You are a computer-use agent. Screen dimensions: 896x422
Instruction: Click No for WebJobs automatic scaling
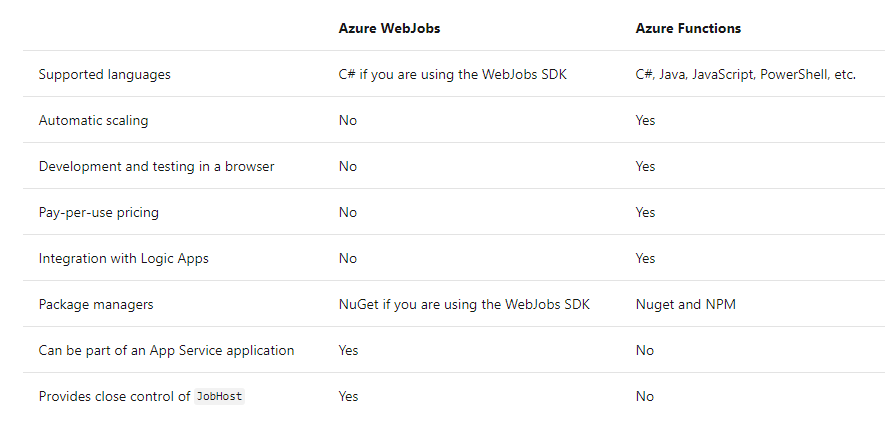[x=347, y=120]
